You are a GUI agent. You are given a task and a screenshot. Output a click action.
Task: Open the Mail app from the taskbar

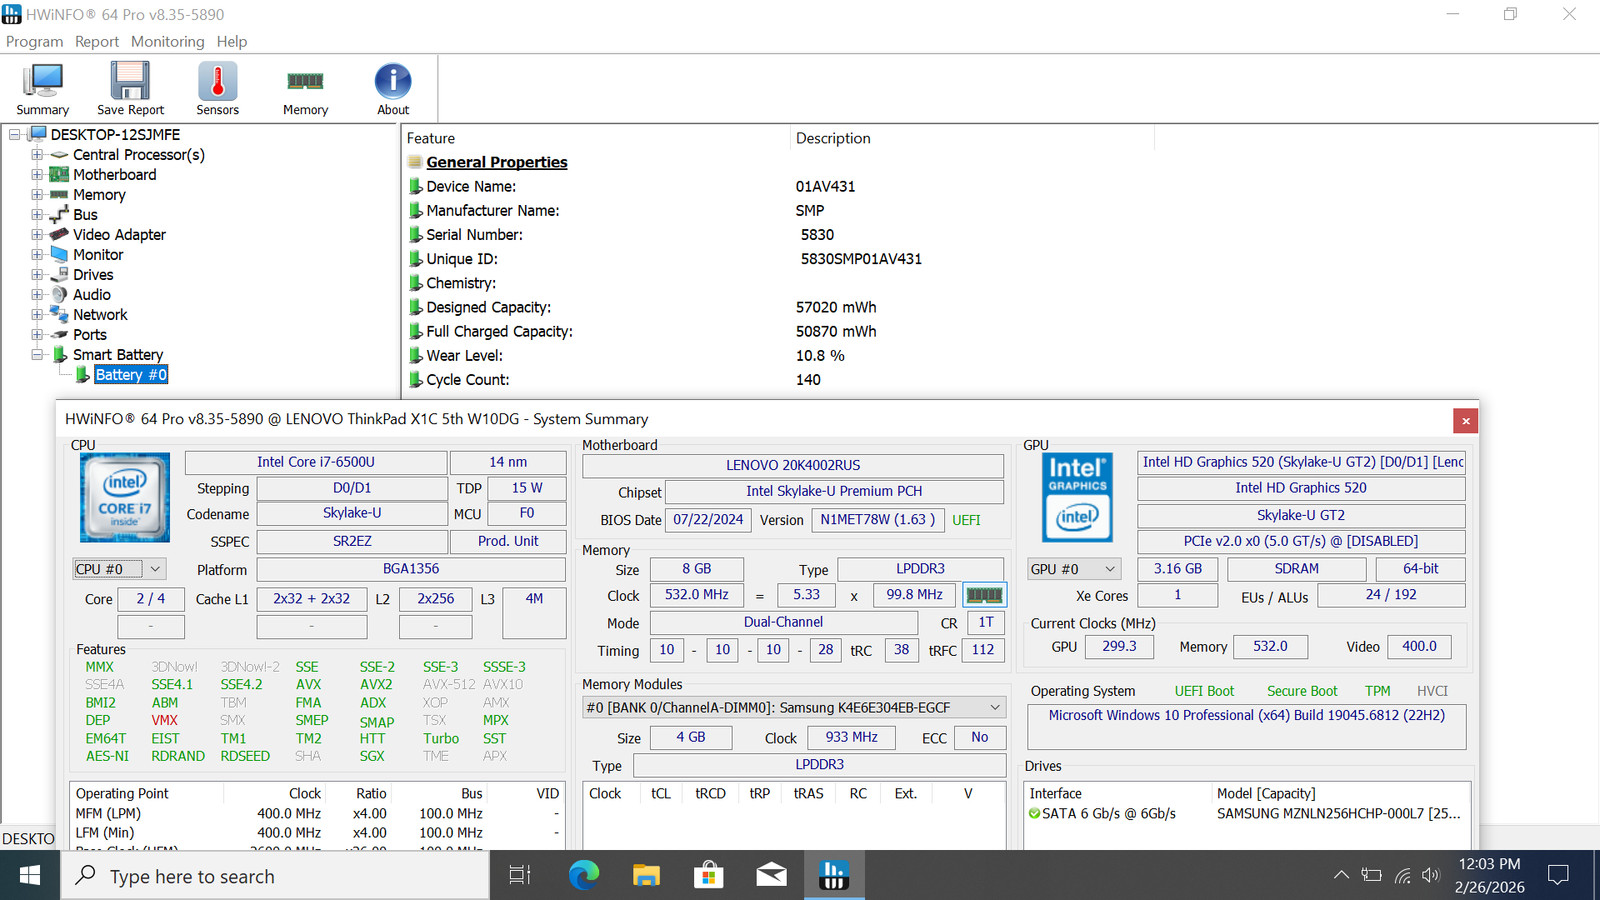[x=771, y=876]
